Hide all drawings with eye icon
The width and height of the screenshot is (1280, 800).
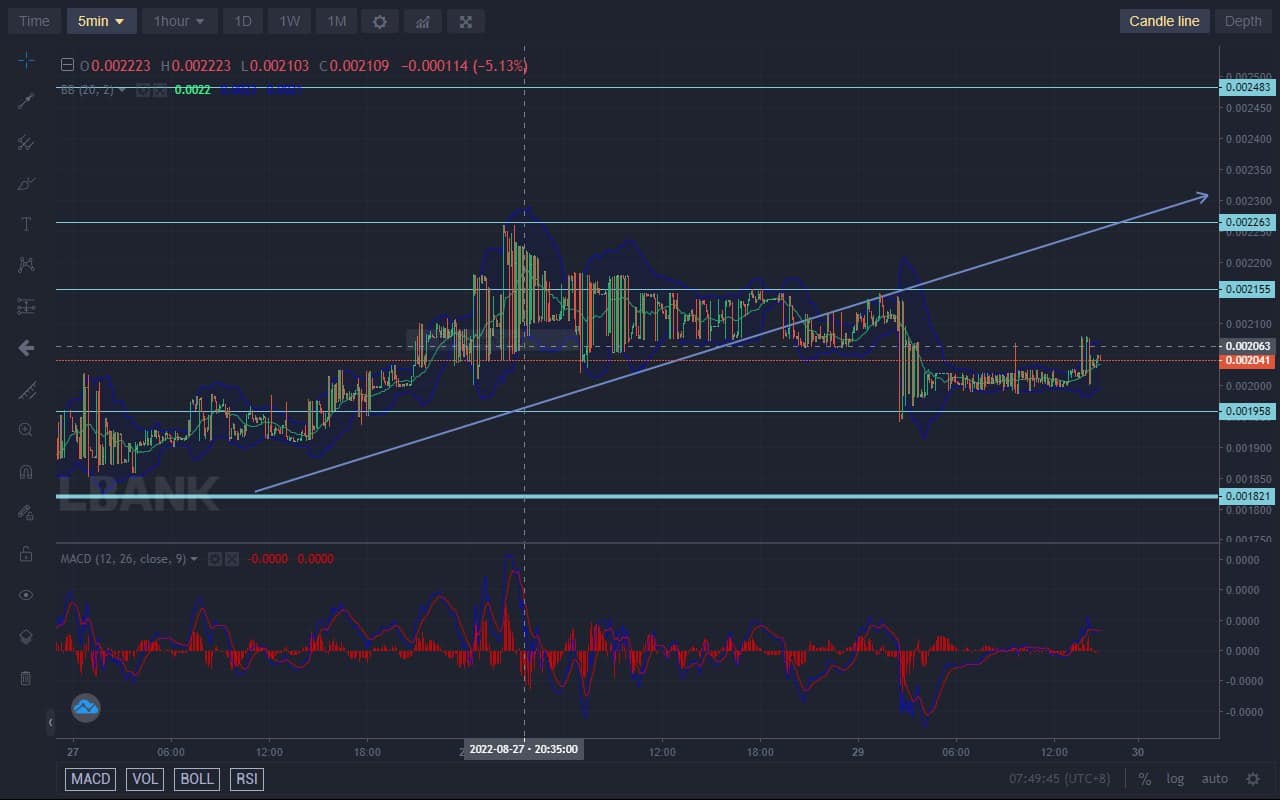26,595
